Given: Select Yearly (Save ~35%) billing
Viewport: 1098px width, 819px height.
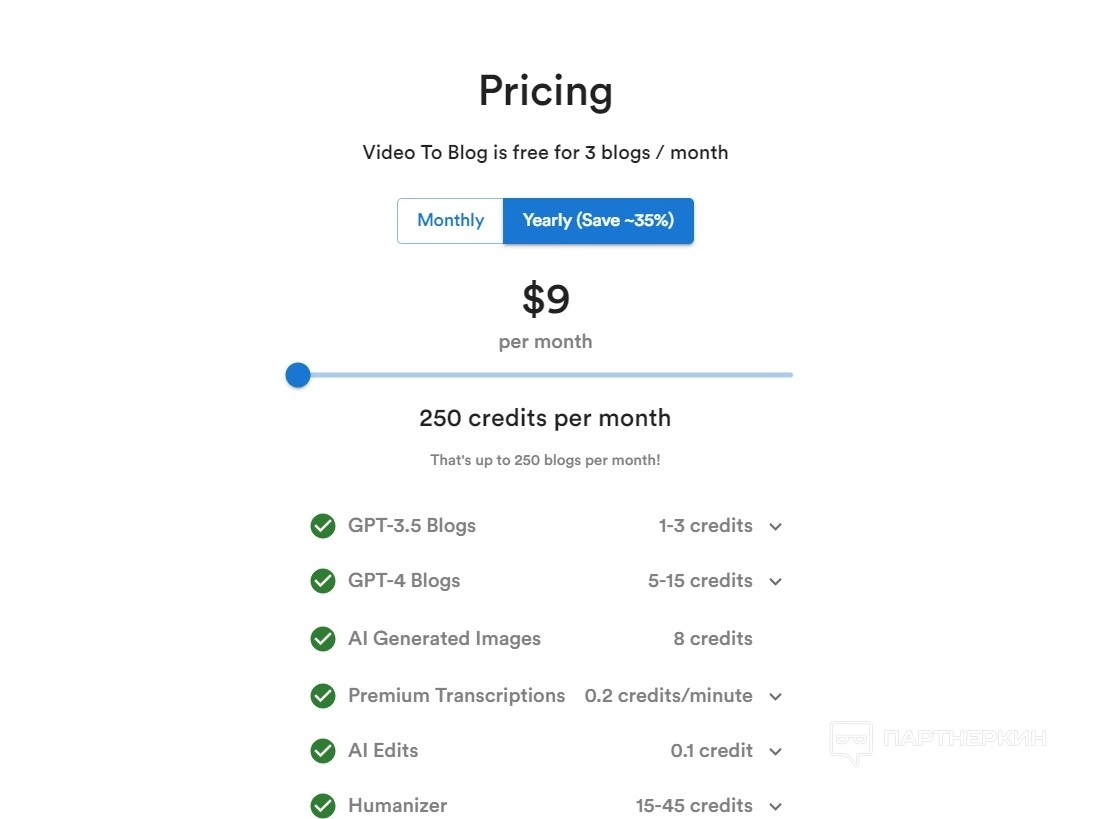Looking at the screenshot, I should [598, 221].
